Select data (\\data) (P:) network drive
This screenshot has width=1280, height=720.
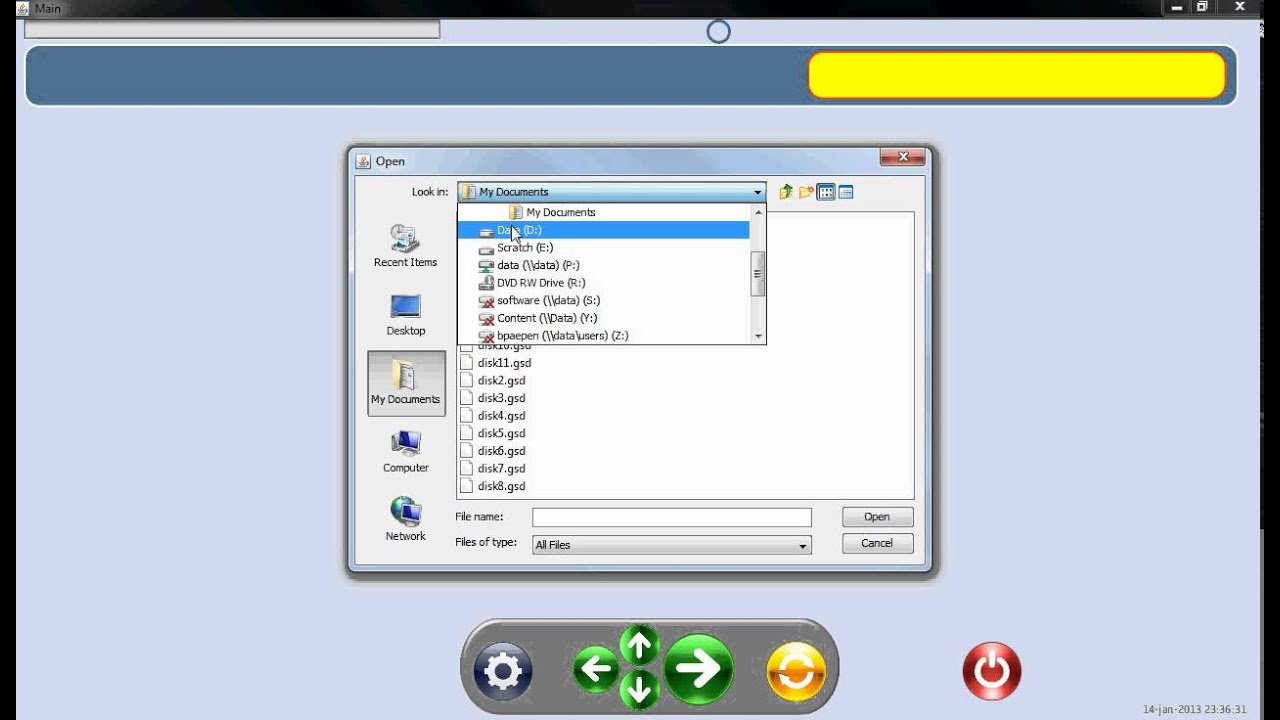point(603,265)
